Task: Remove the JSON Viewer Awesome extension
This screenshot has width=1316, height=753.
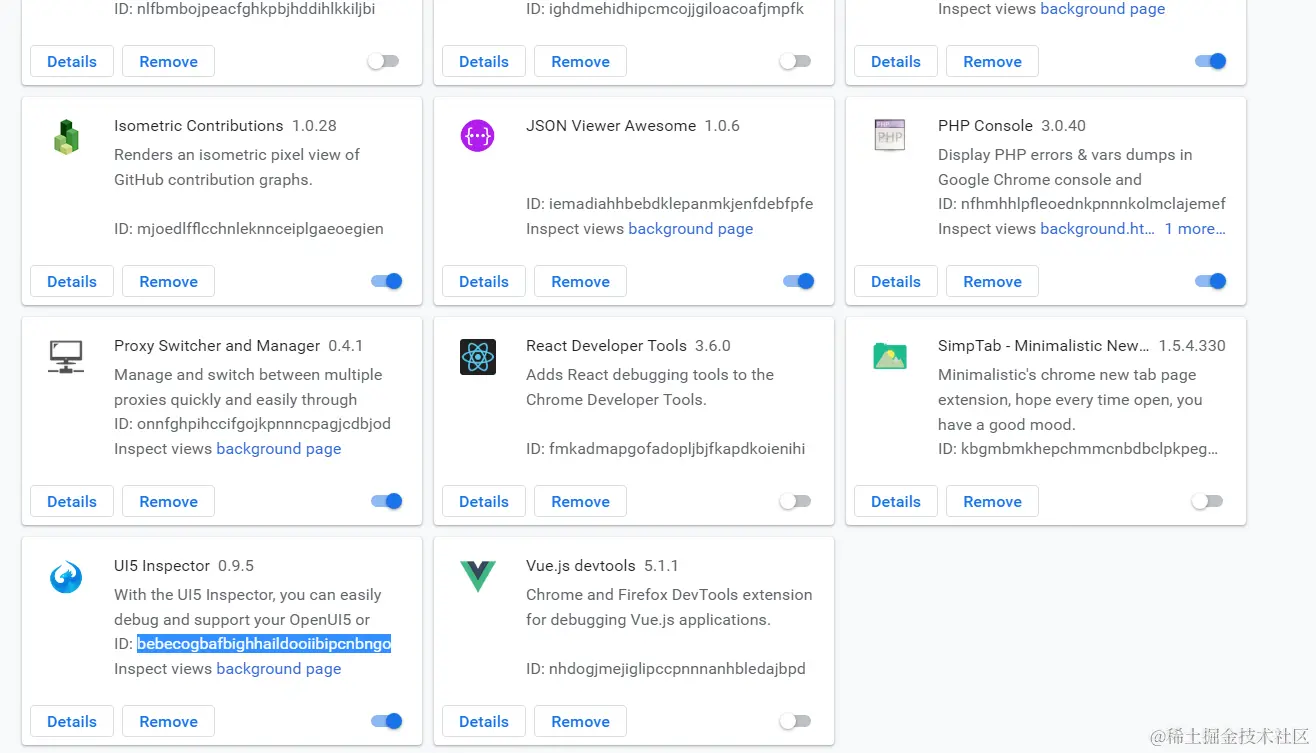Action: coord(580,281)
